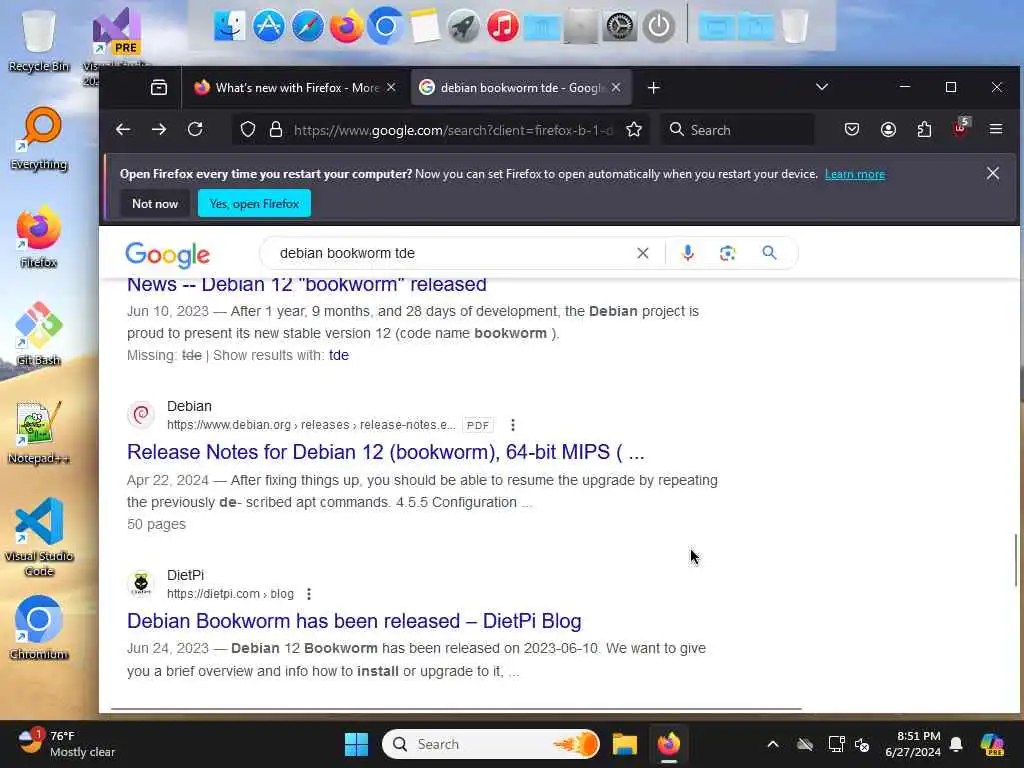Screen dimensions: 1024x768
Task: Open Save to Pocket icon
Action: 852,129
